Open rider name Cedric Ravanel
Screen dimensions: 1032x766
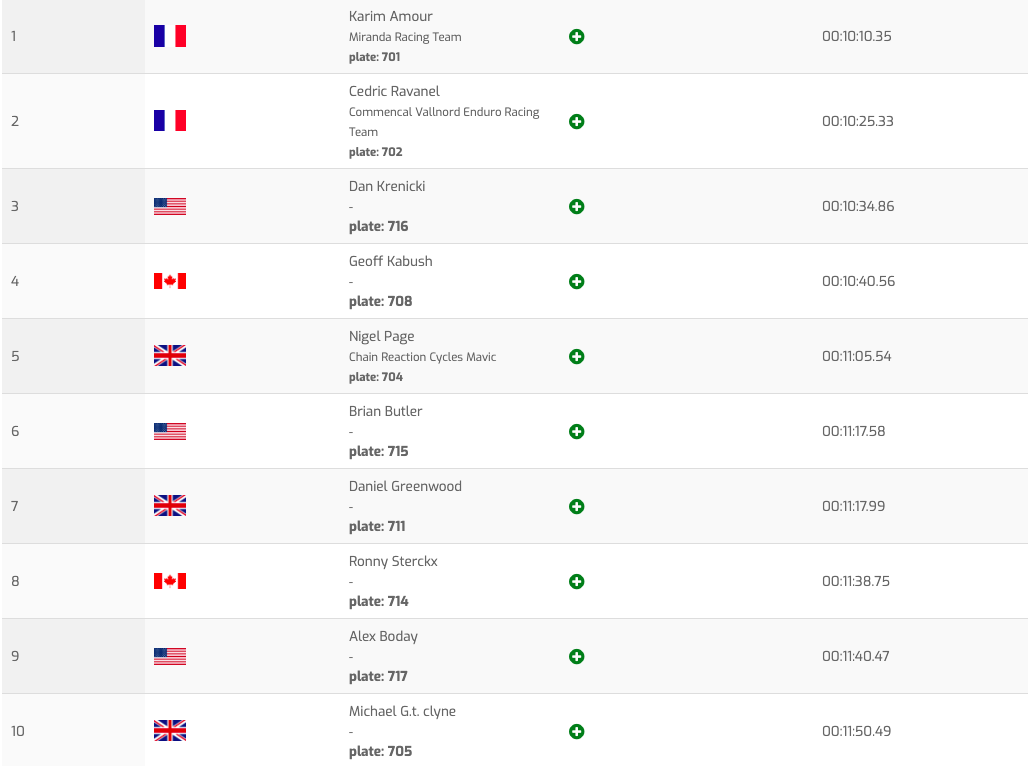[394, 92]
